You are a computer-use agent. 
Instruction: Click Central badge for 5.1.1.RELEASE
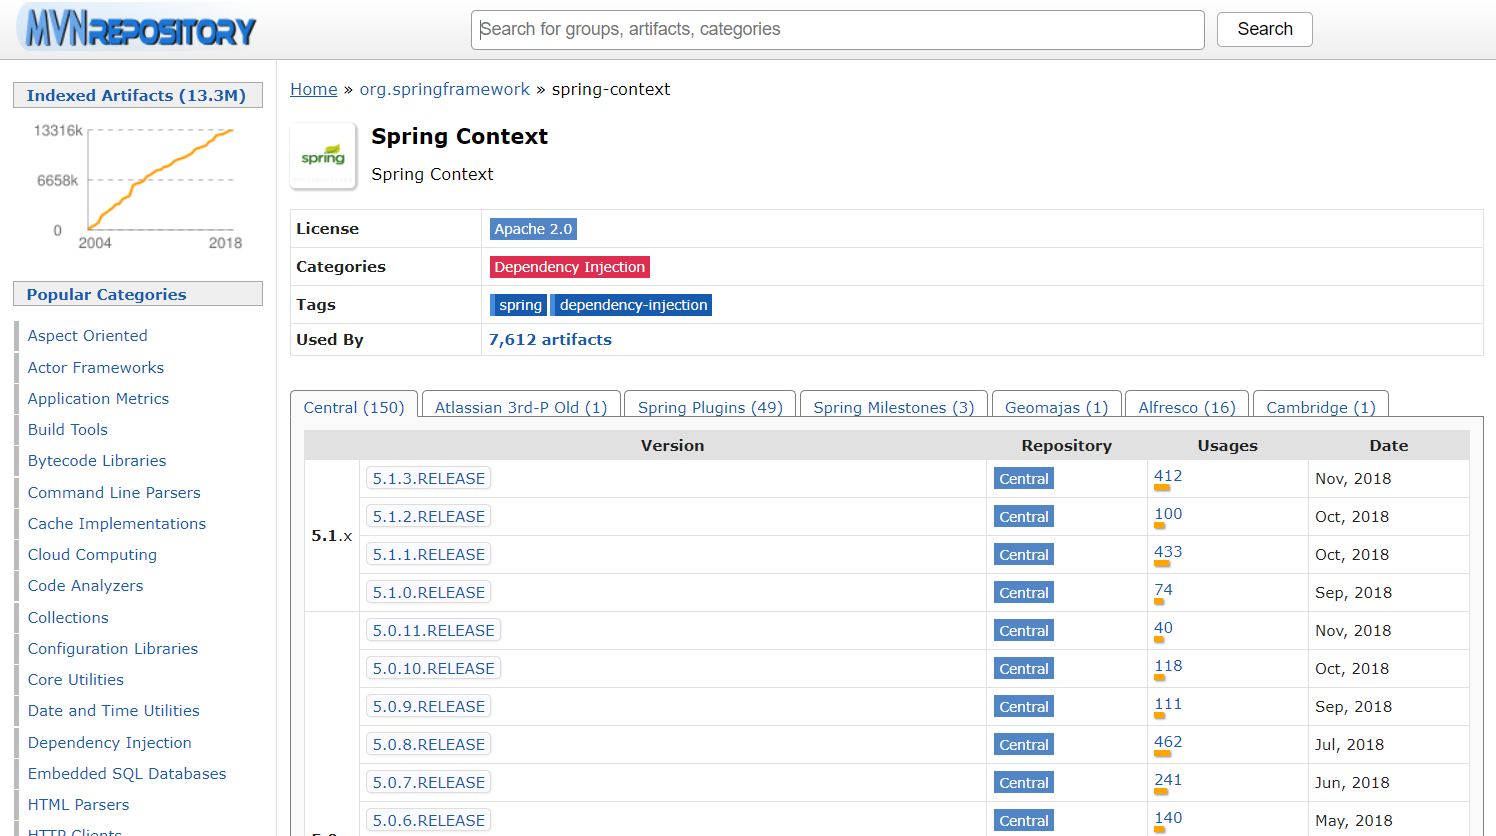pos(1024,555)
